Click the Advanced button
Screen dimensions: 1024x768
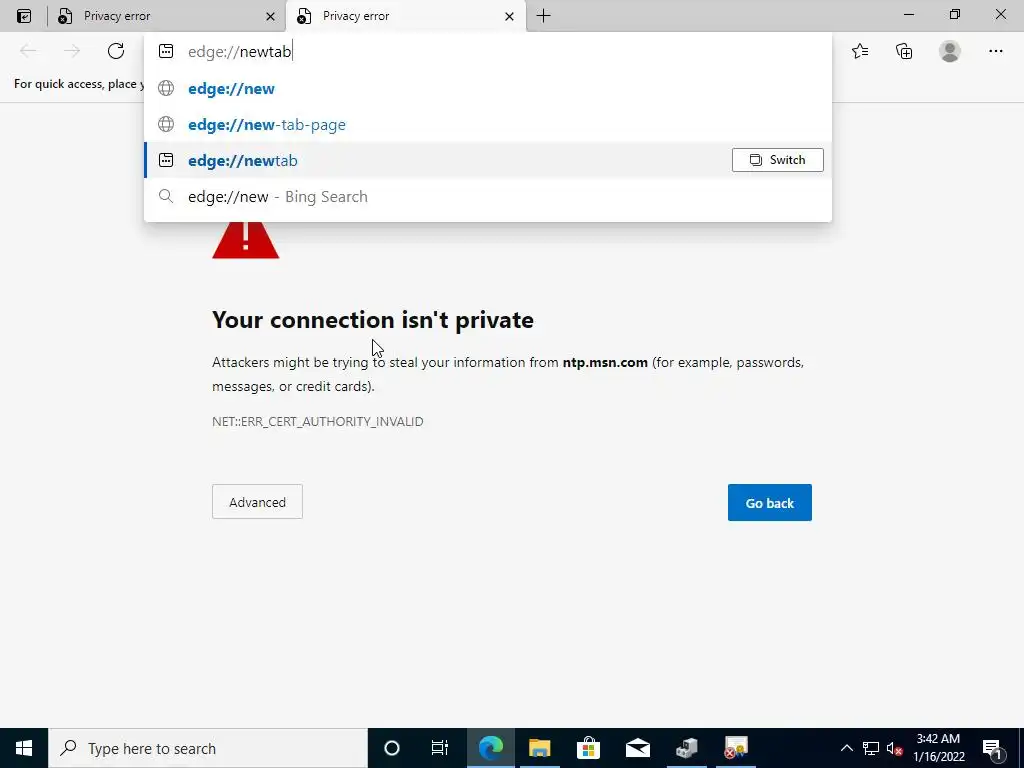coord(257,502)
